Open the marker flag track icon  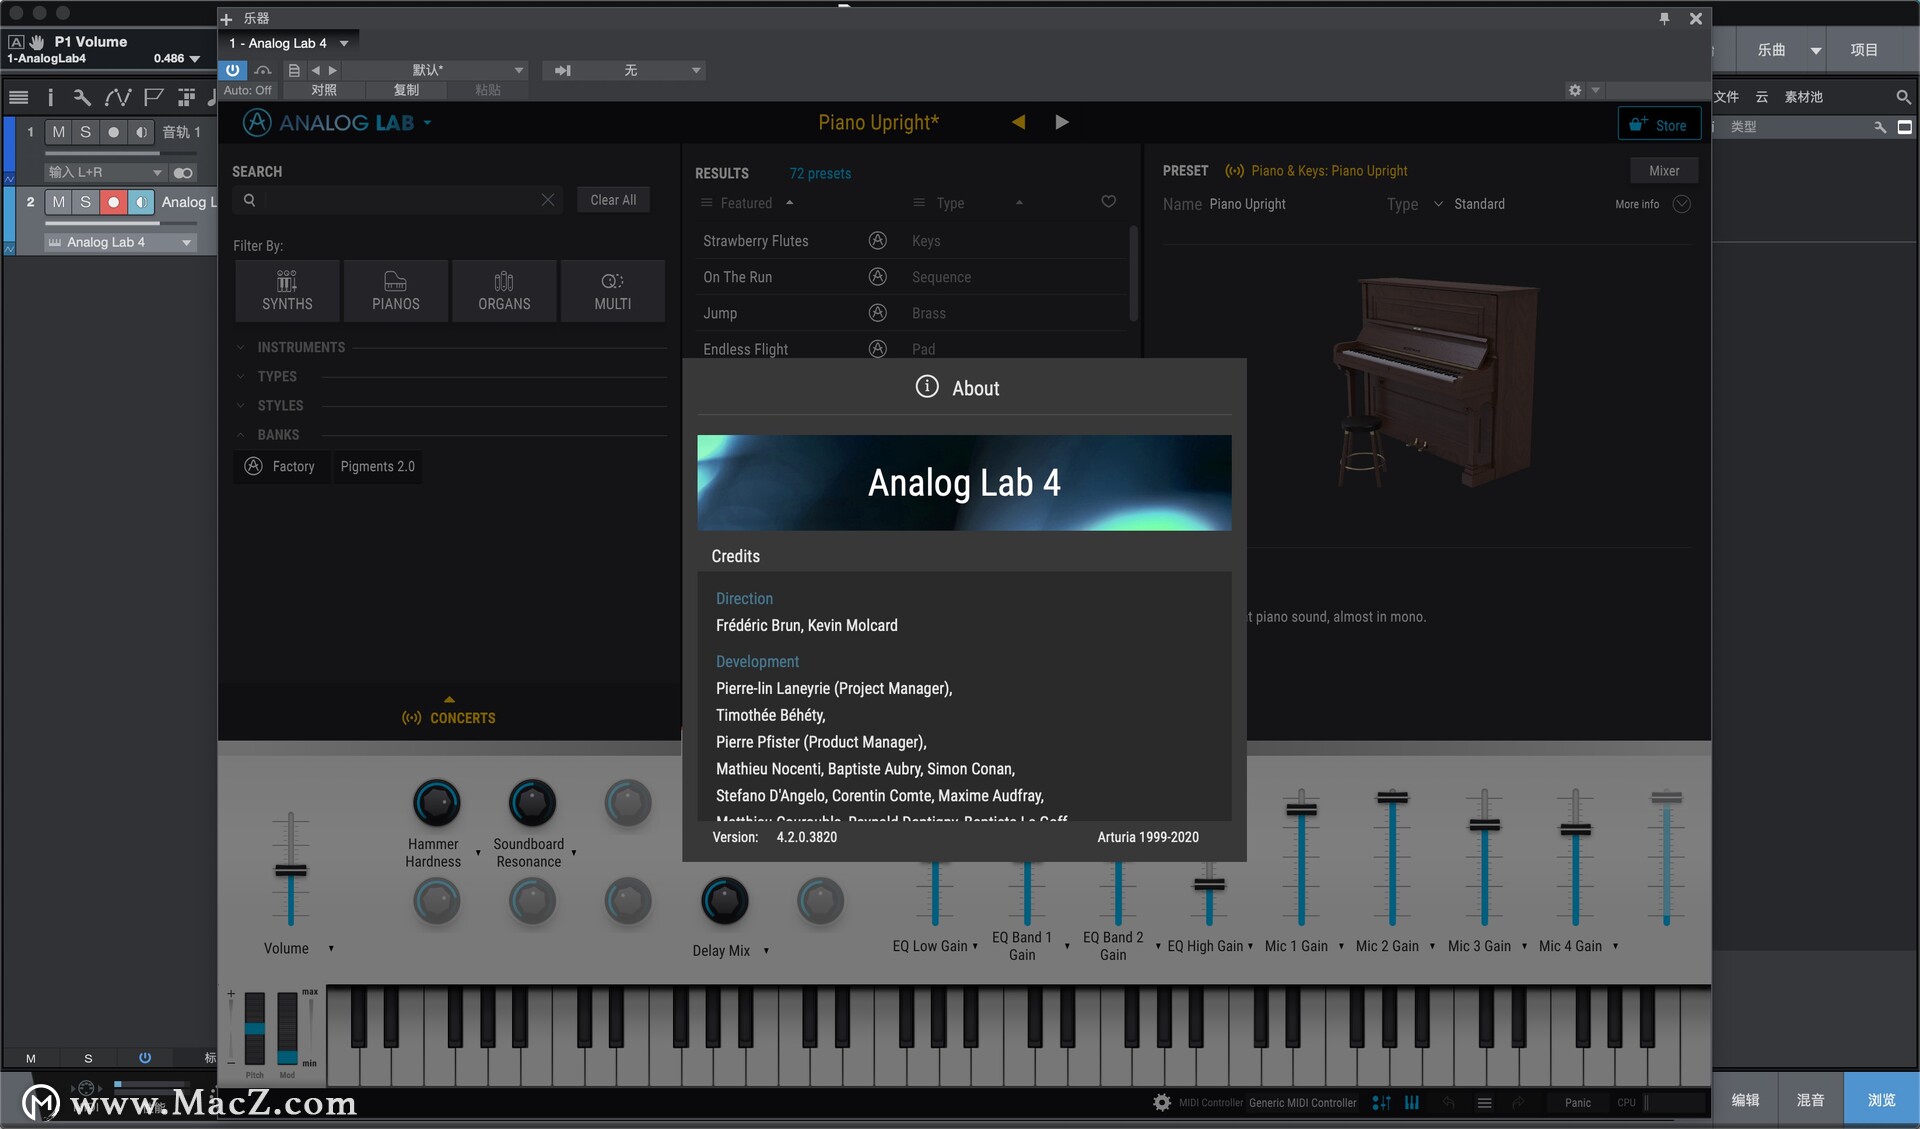[x=153, y=97]
